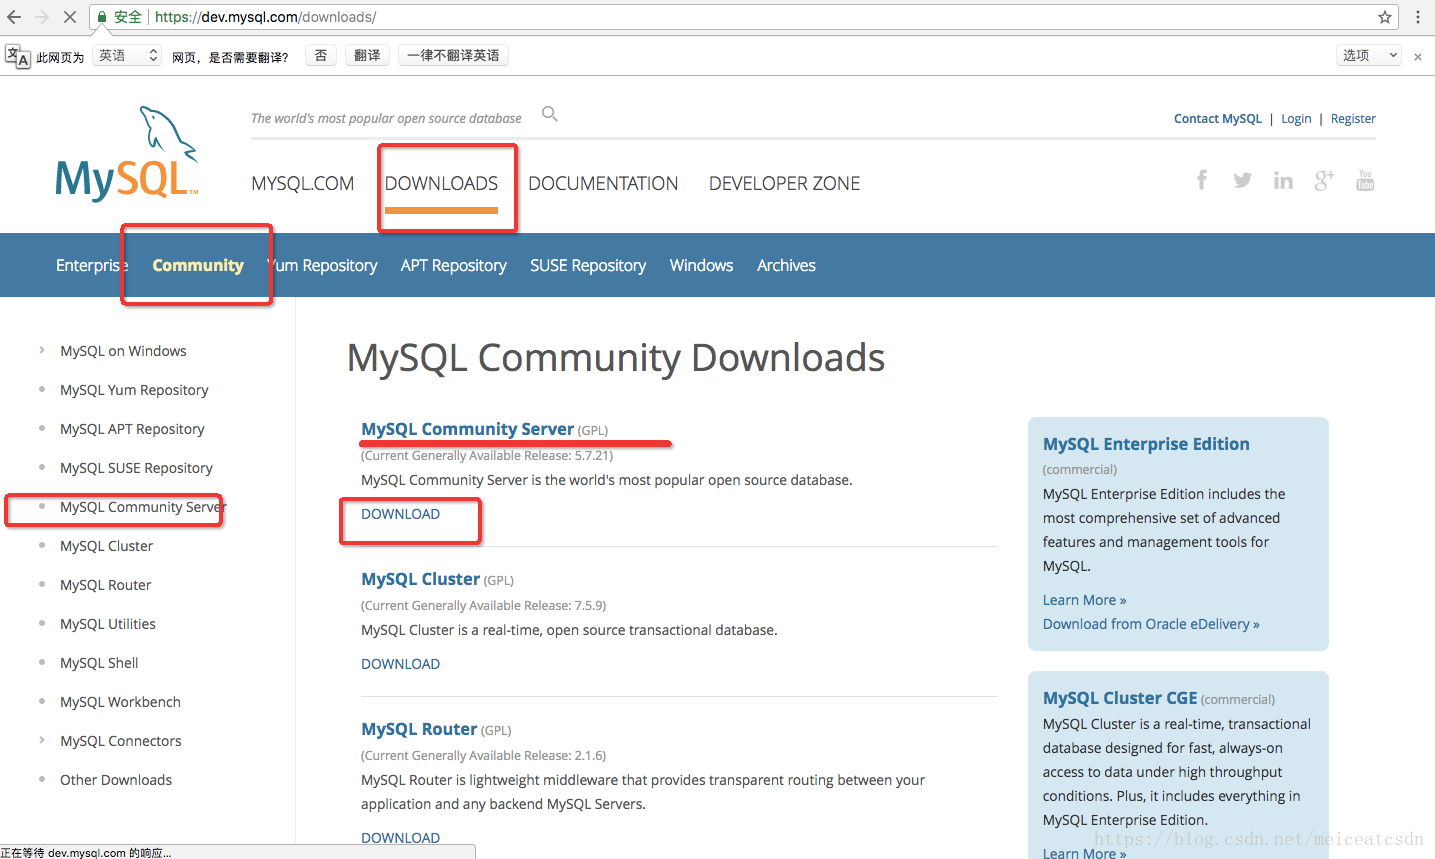Open MySQL Facebook page icon
Screen dimensions: 1435x859
pos(1202,180)
